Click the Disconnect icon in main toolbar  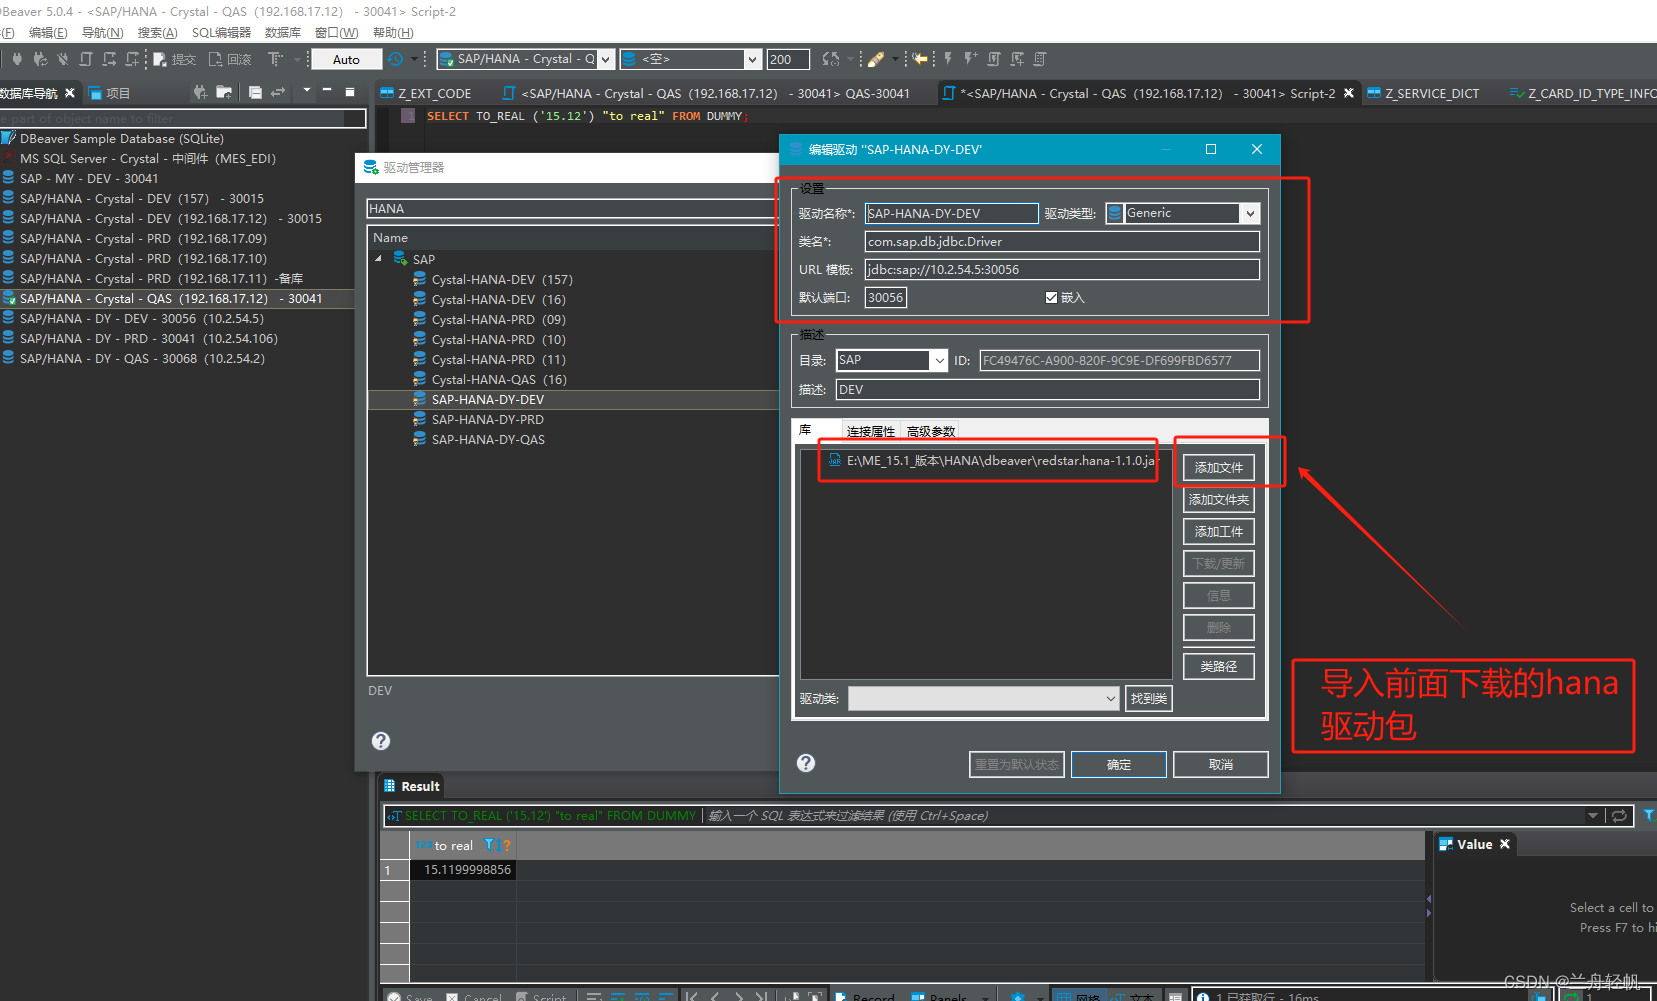tap(63, 59)
